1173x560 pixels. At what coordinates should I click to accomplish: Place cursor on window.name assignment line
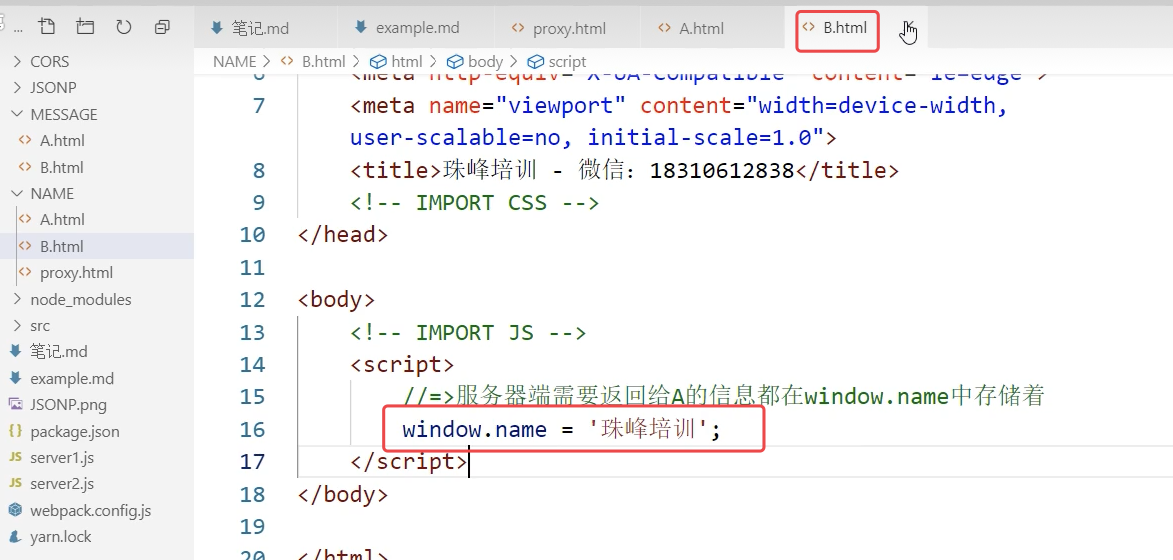(x=561, y=429)
